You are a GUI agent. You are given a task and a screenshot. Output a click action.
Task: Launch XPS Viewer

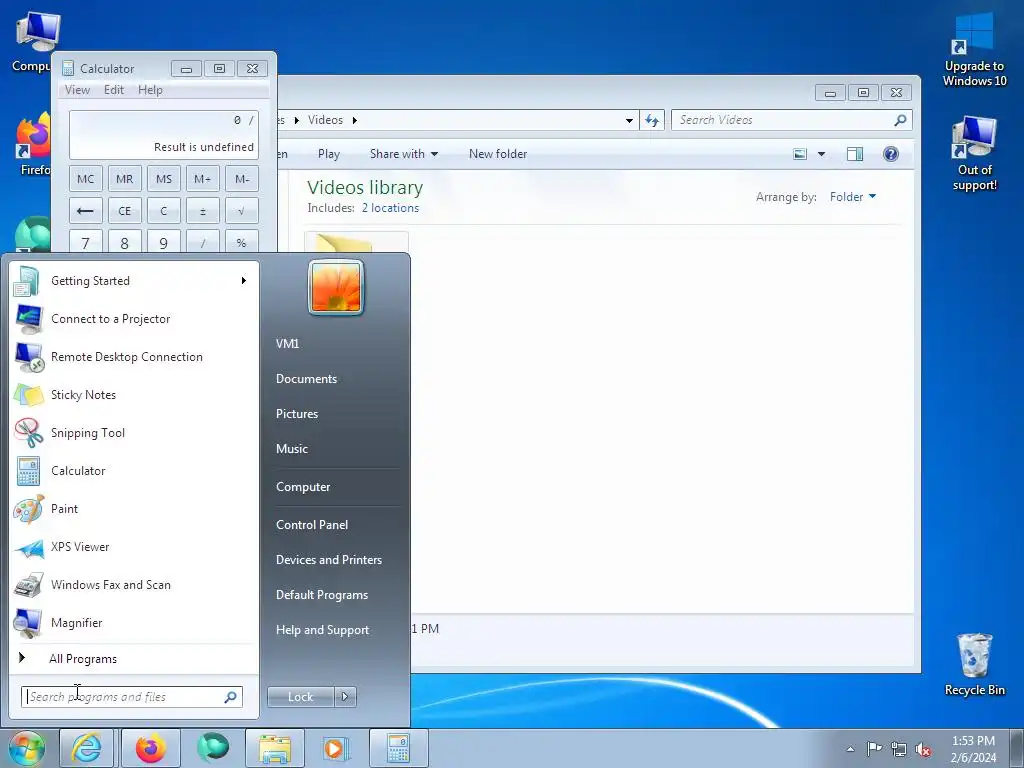point(133,547)
